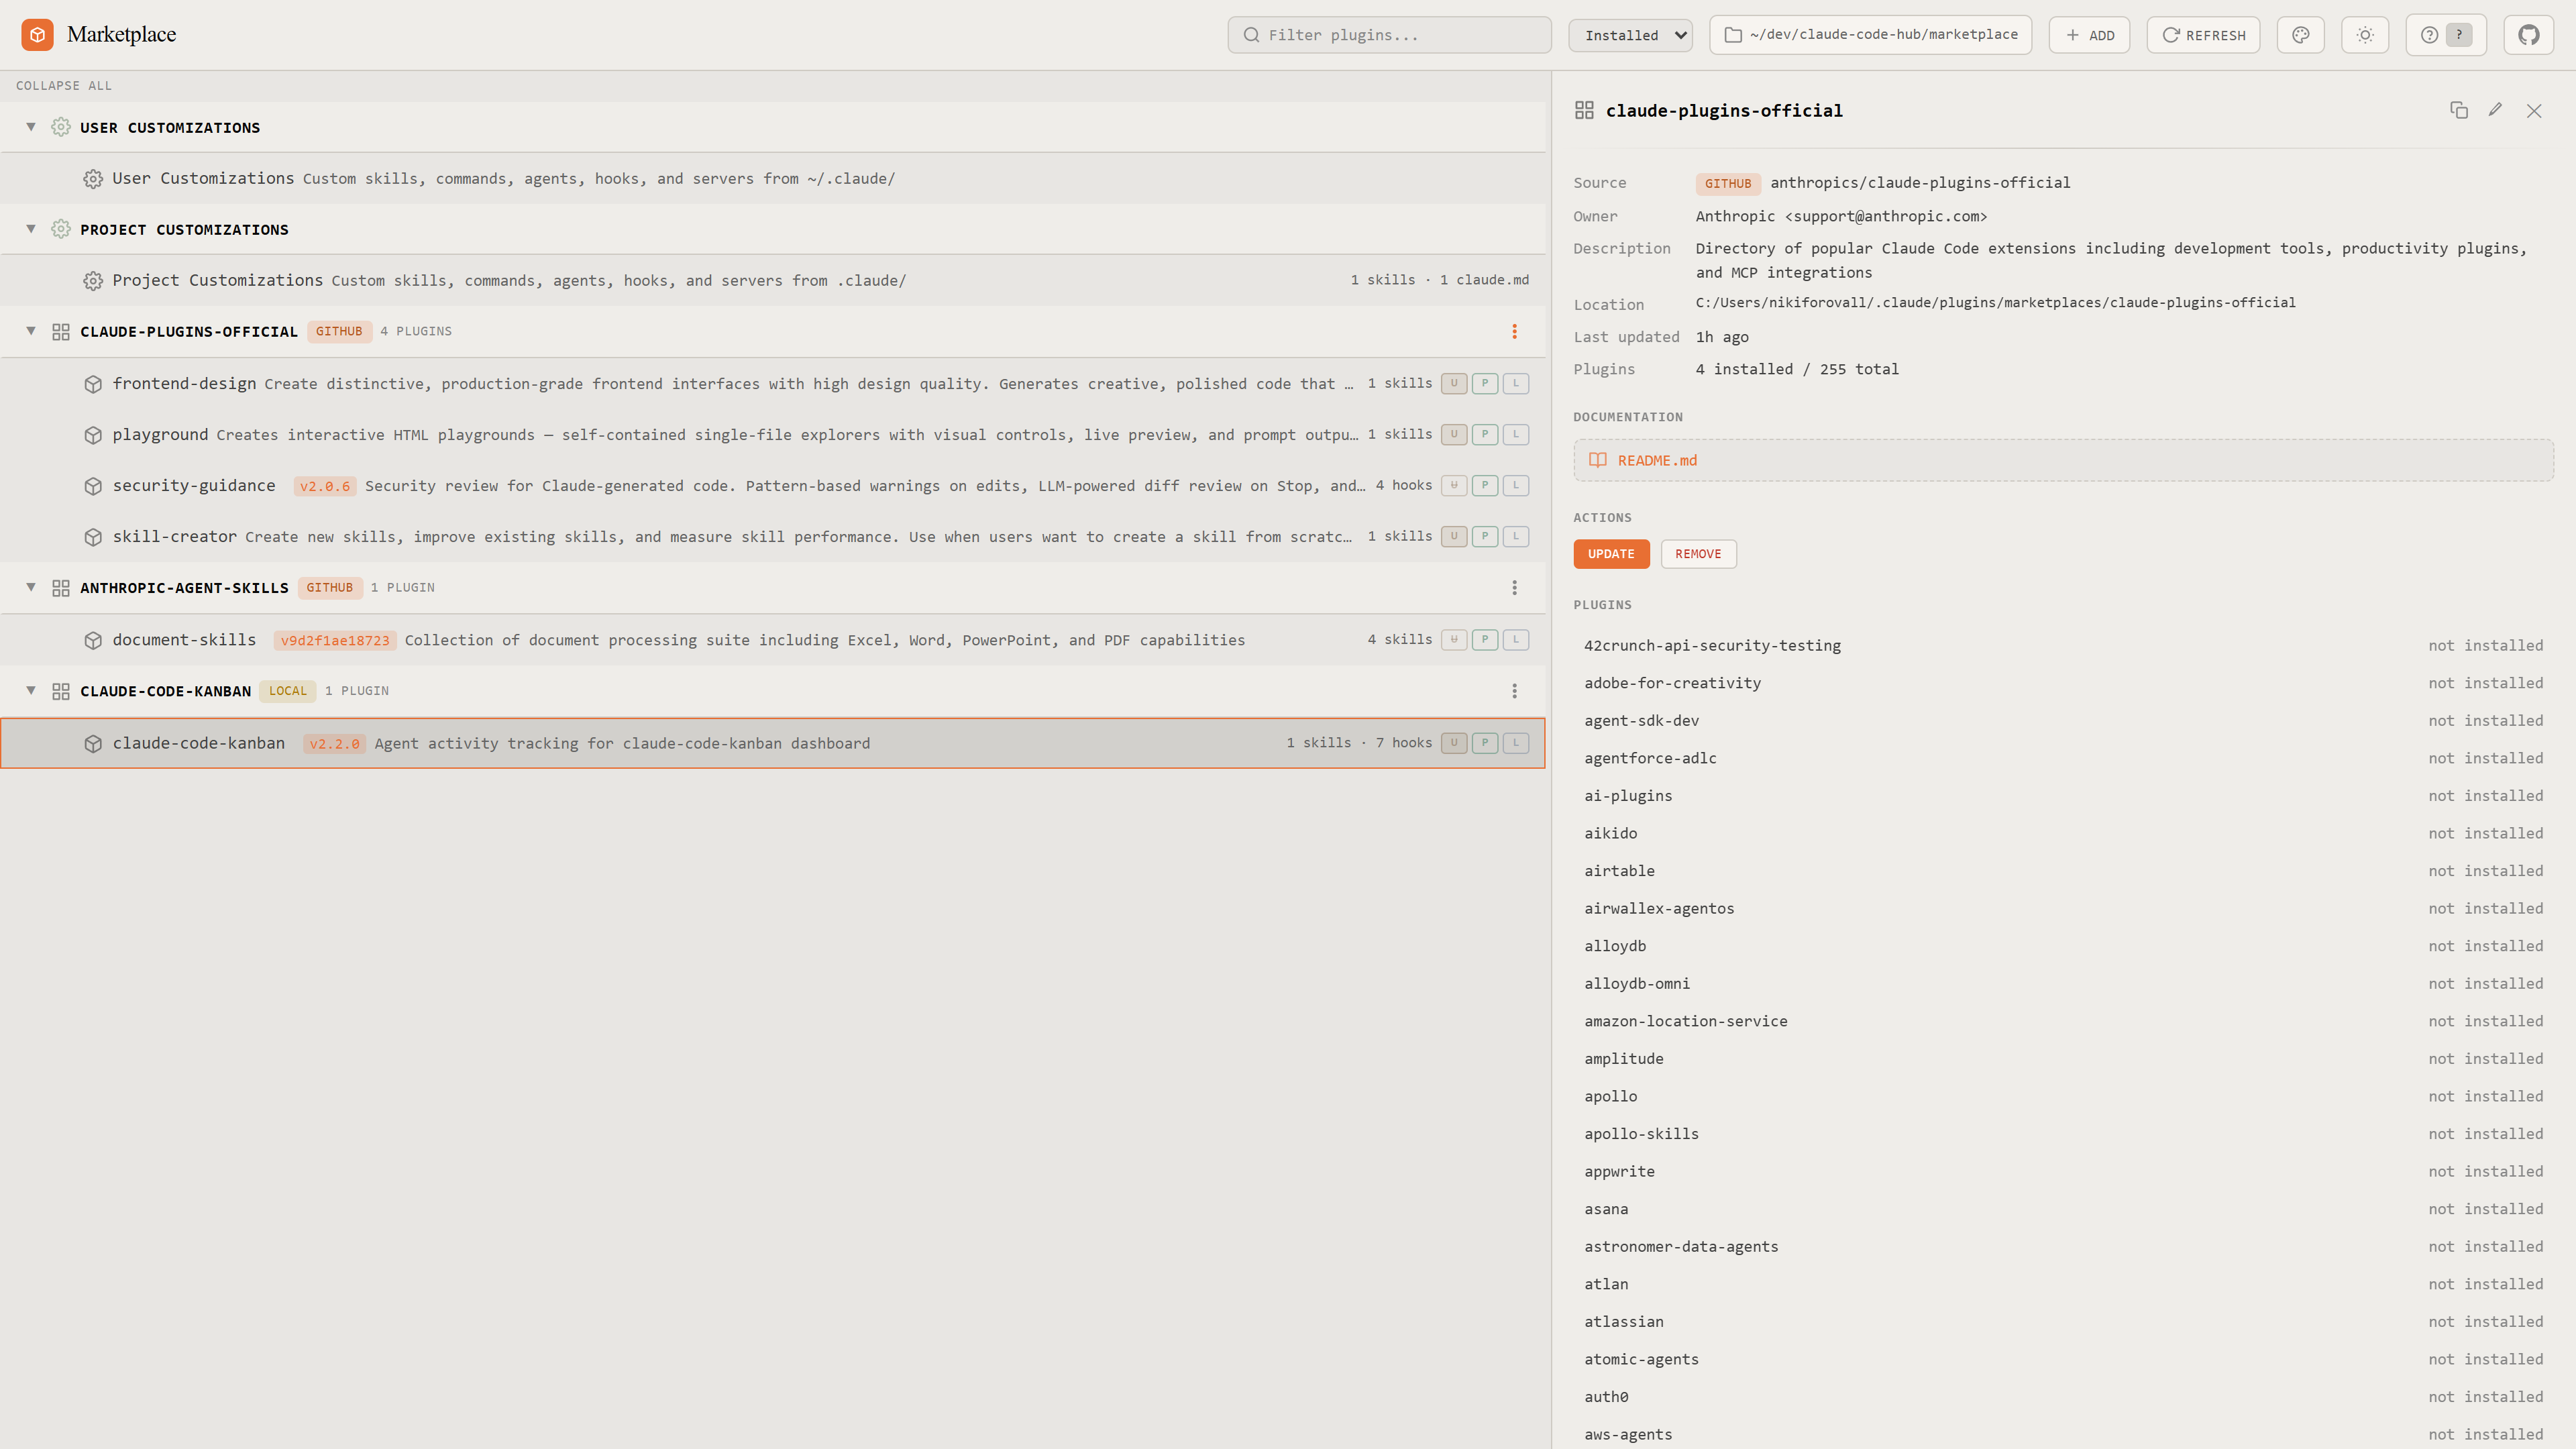The width and height of the screenshot is (2576, 1449).
Task: Toggle P scope for claude-code-kanban
Action: 1485,742
